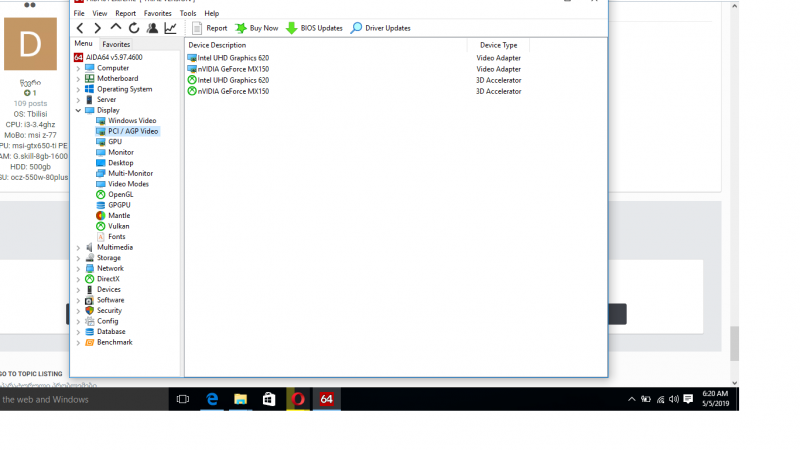Click the Up arrow icon in toolbar

[116, 28]
